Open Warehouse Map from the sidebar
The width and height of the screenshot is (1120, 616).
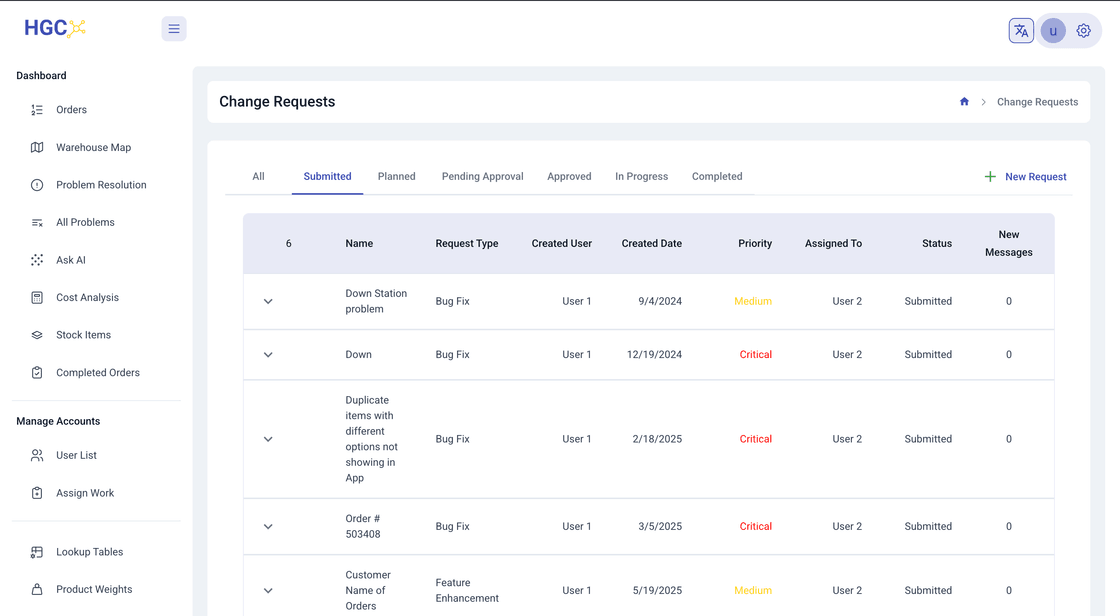pos(93,147)
